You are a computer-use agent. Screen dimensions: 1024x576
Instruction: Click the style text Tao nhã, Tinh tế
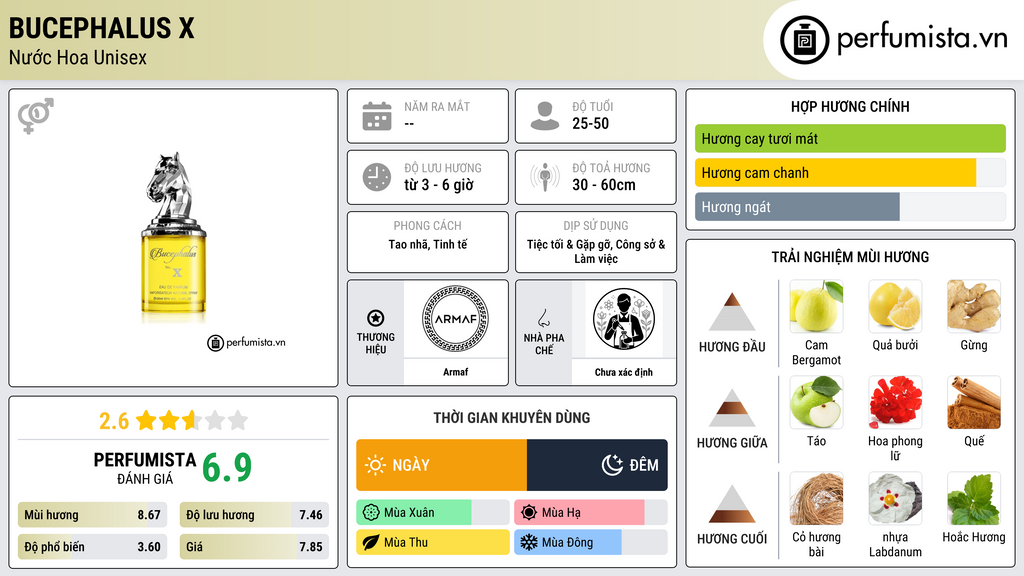[x=428, y=244]
